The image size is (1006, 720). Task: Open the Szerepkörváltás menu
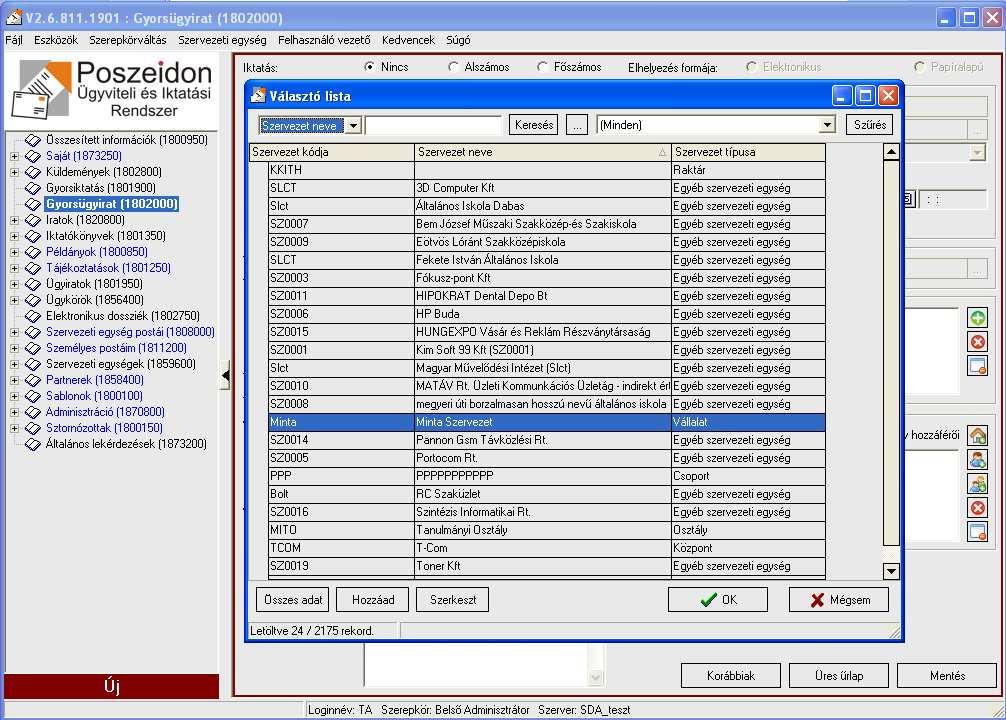[128, 40]
